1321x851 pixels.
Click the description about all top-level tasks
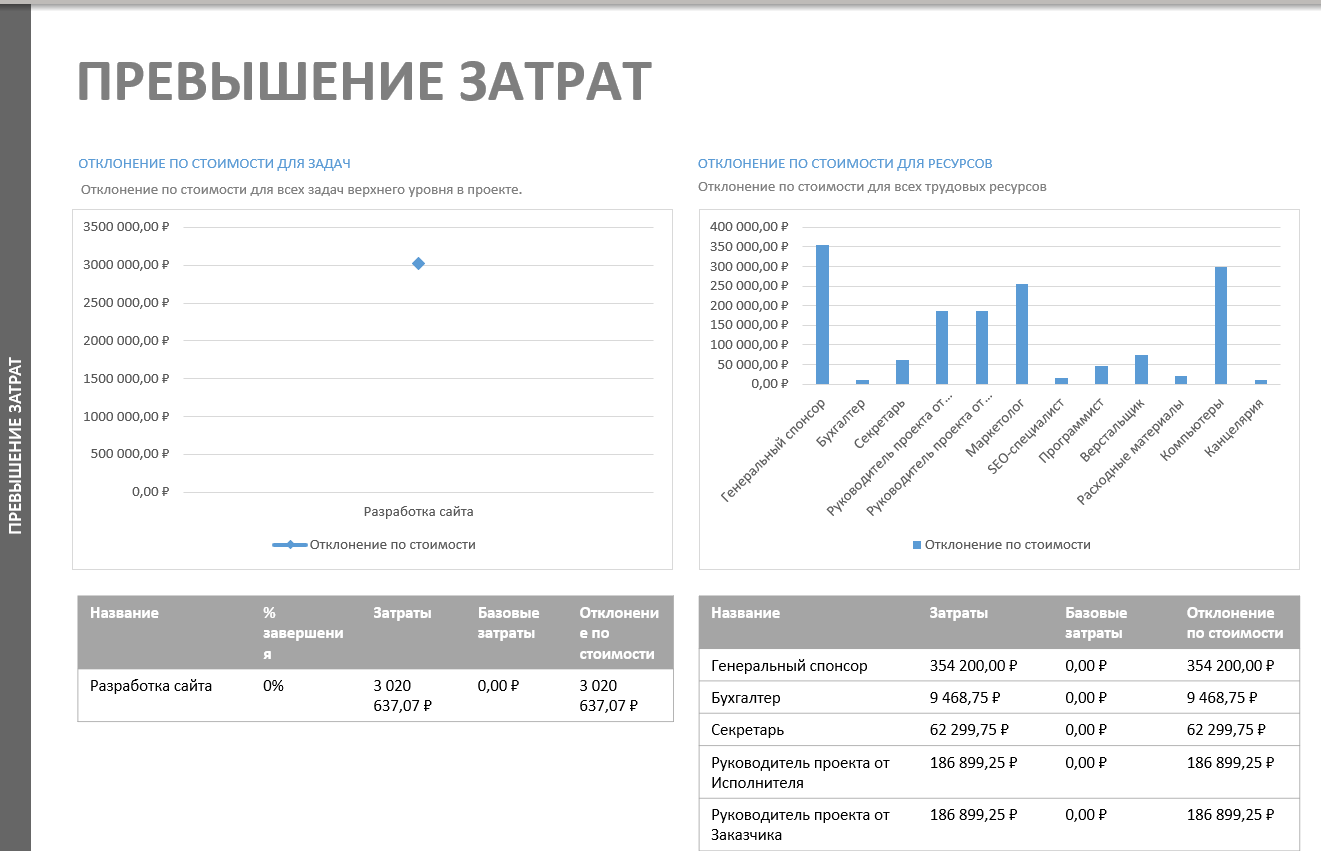click(x=301, y=189)
